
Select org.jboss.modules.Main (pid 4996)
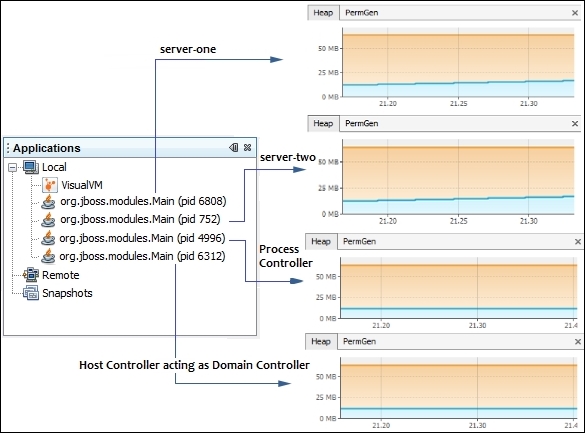point(142,238)
